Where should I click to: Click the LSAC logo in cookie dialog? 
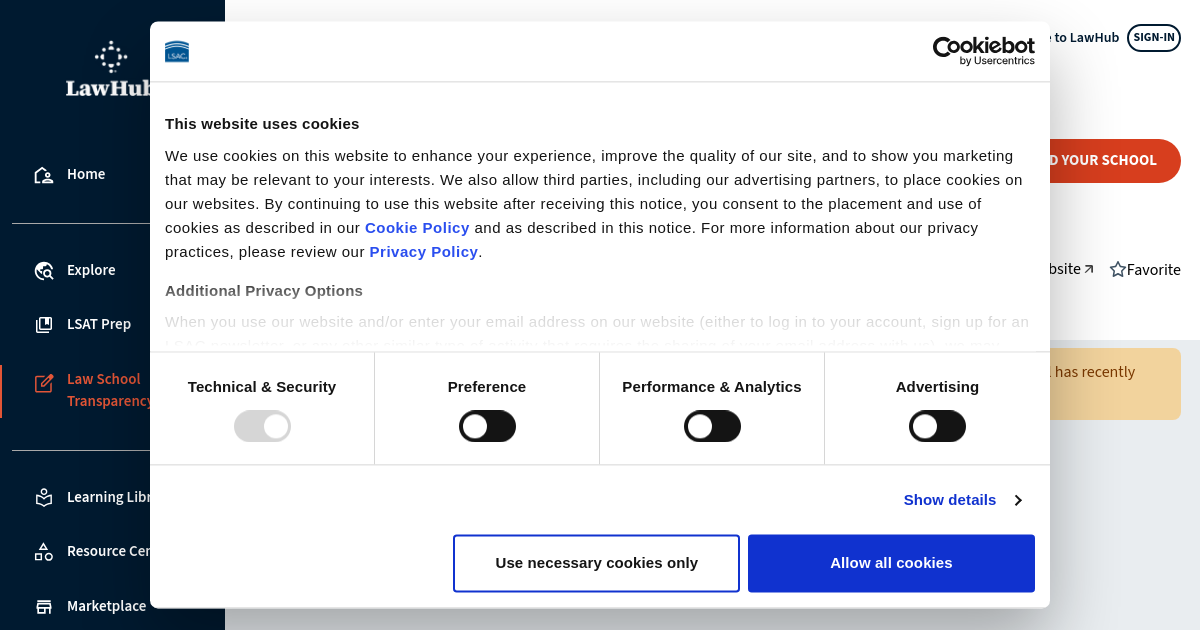click(177, 52)
